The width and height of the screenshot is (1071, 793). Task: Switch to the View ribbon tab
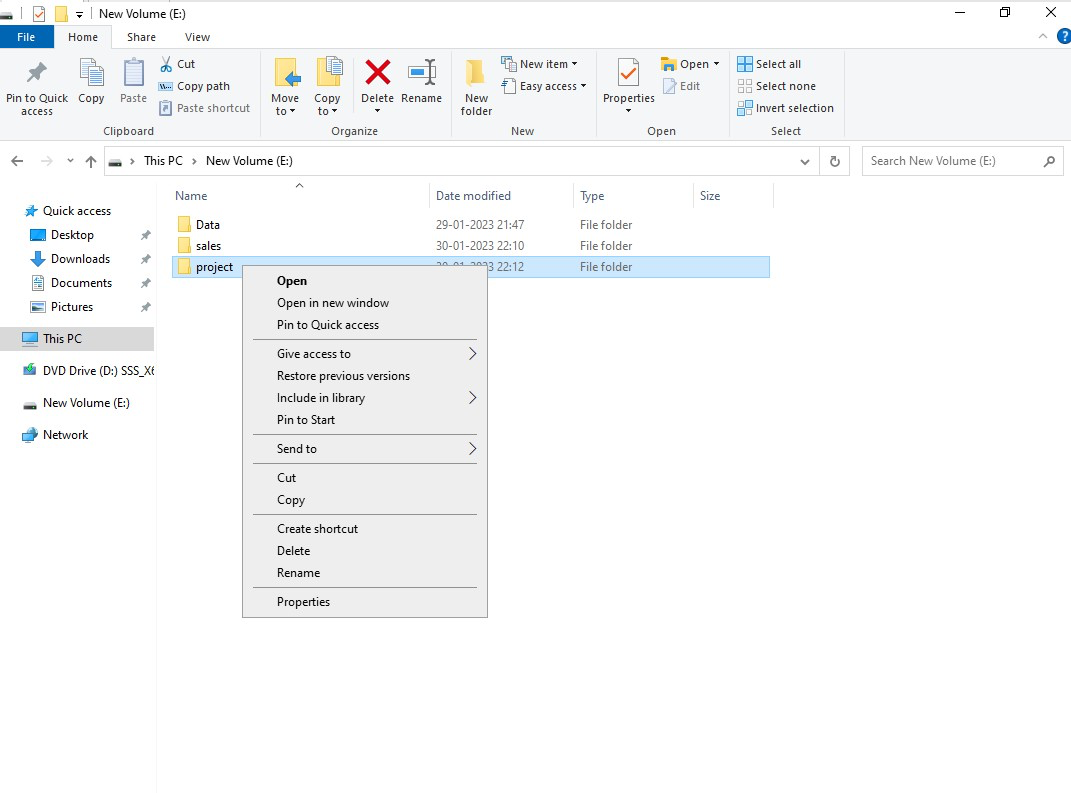(x=197, y=37)
